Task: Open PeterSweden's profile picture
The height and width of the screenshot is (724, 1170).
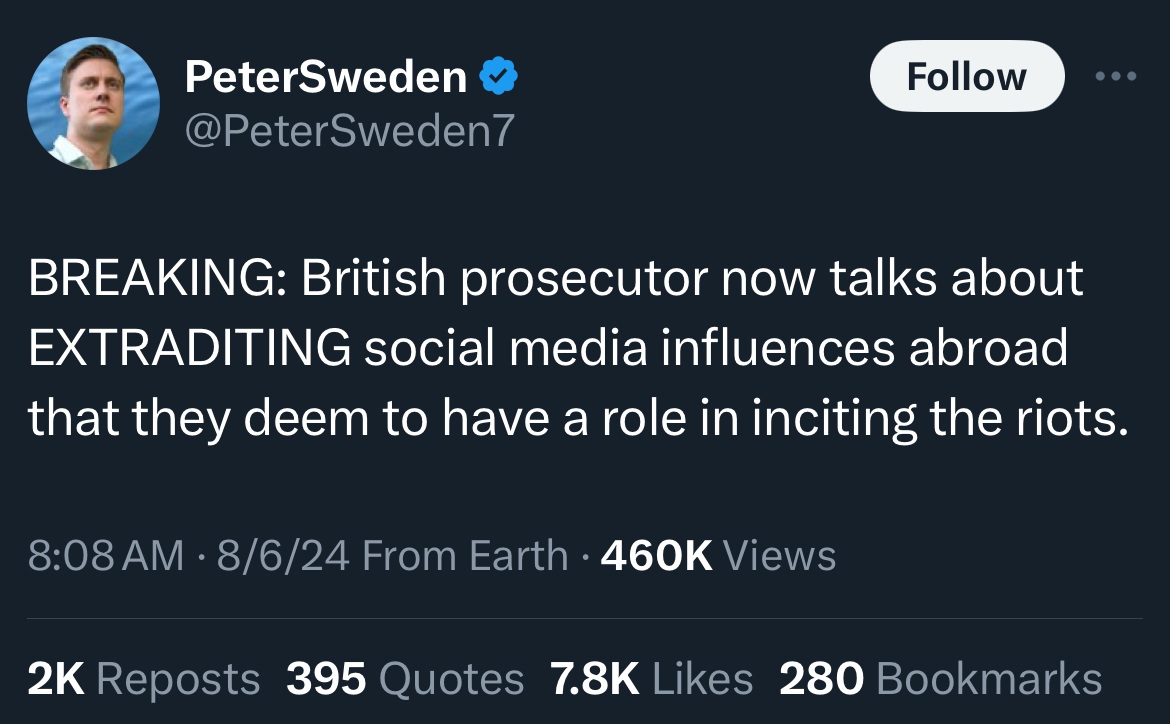Action: coord(93,103)
